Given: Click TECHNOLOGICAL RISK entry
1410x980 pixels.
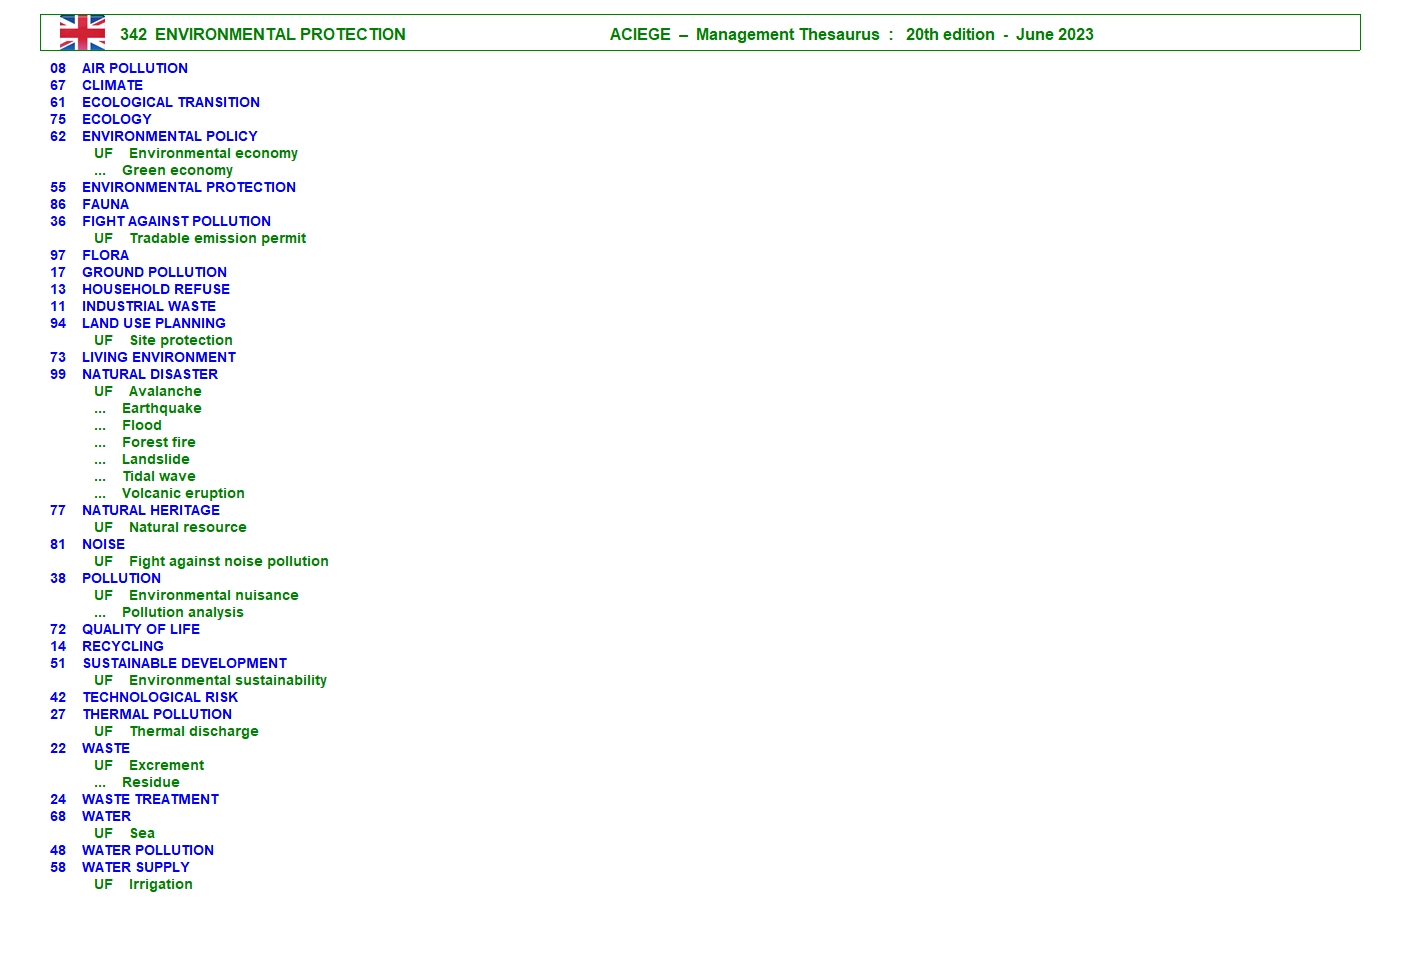Looking at the screenshot, I should click(160, 697).
